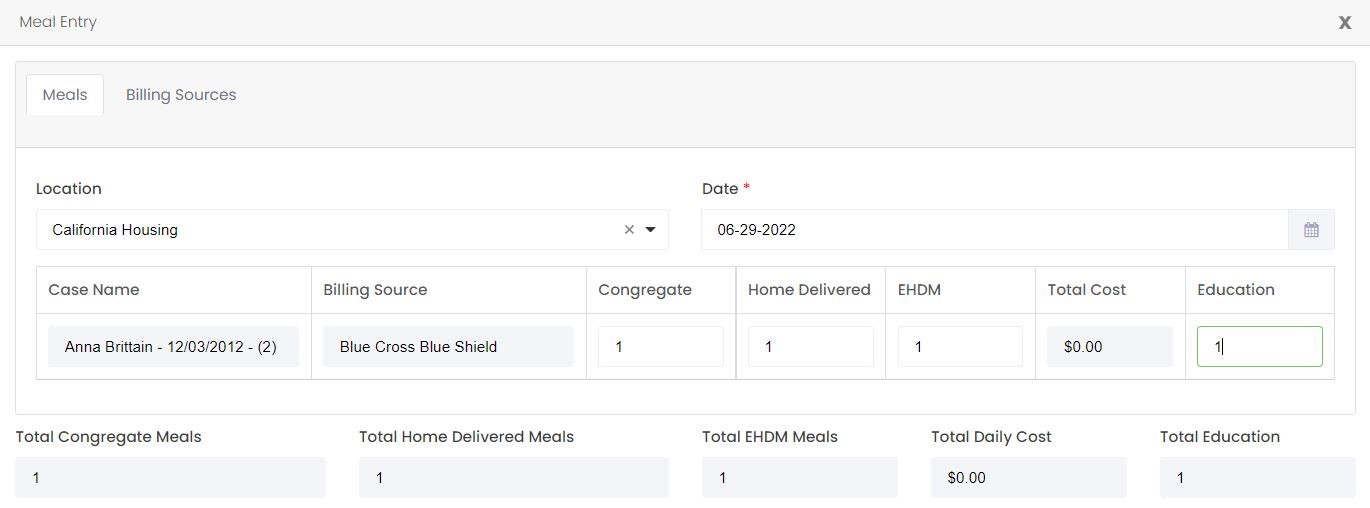Click the California Housing location combo box

(x=330, y=230)
